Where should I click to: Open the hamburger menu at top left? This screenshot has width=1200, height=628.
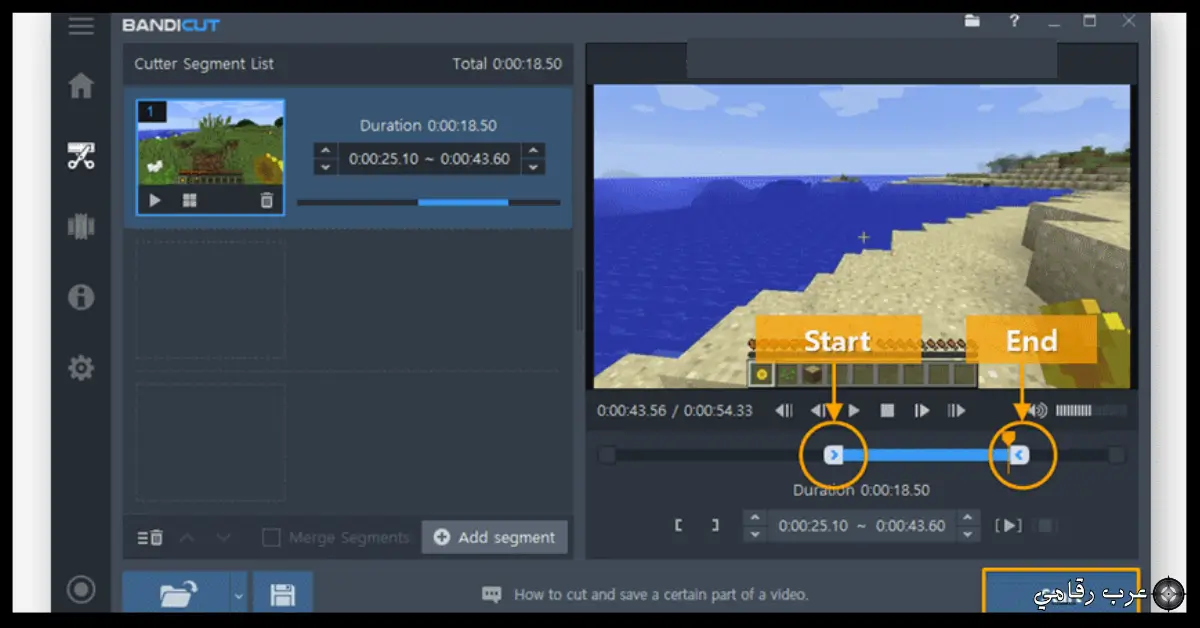point(81,26)
